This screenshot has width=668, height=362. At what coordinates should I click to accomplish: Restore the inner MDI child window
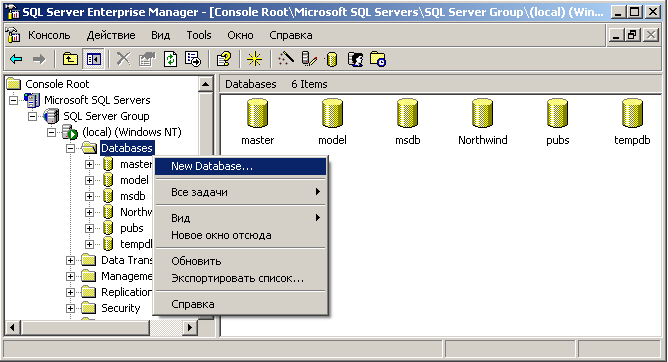632,35
